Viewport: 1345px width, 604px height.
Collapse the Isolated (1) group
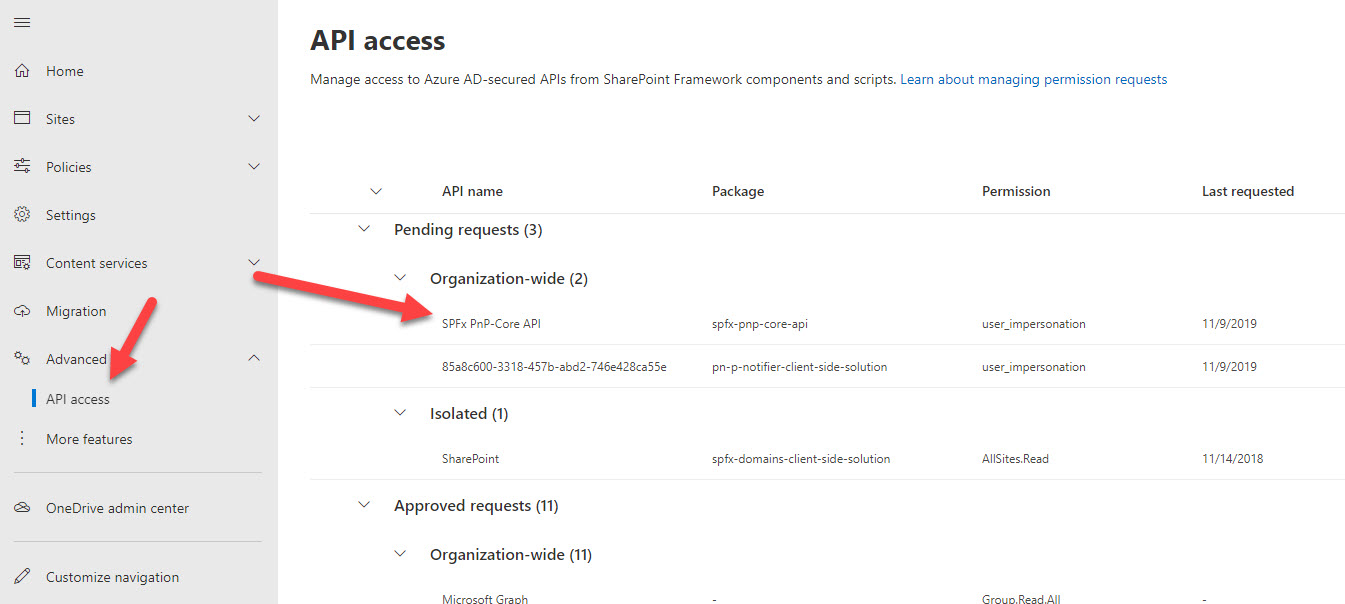(400, 413)
